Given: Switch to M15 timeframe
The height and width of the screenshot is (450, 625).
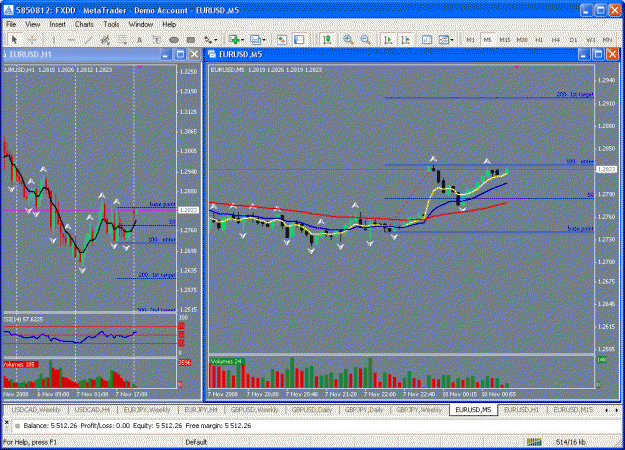Looking at the screenshot, I should click(x=505, y=40).
